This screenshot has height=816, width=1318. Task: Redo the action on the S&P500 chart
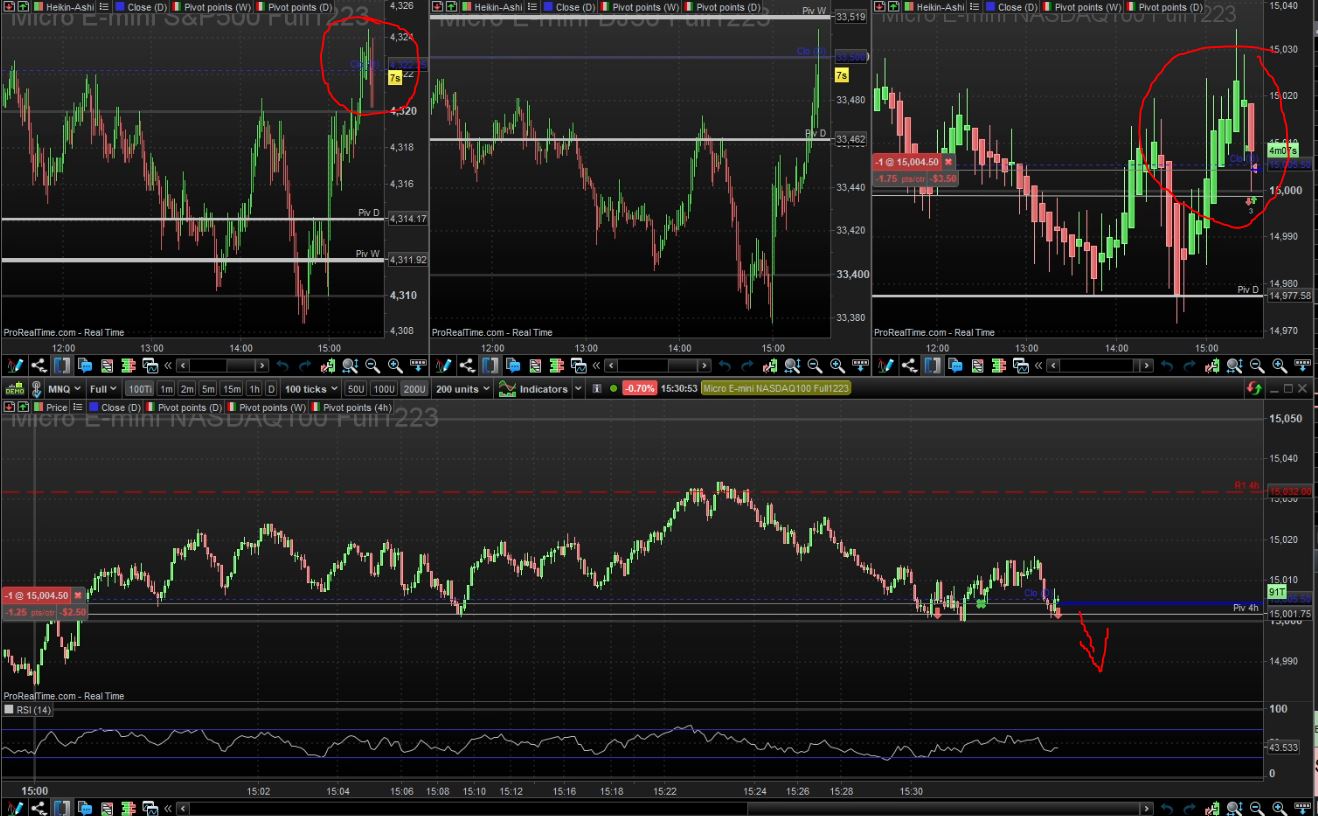(x=304, y=366)
